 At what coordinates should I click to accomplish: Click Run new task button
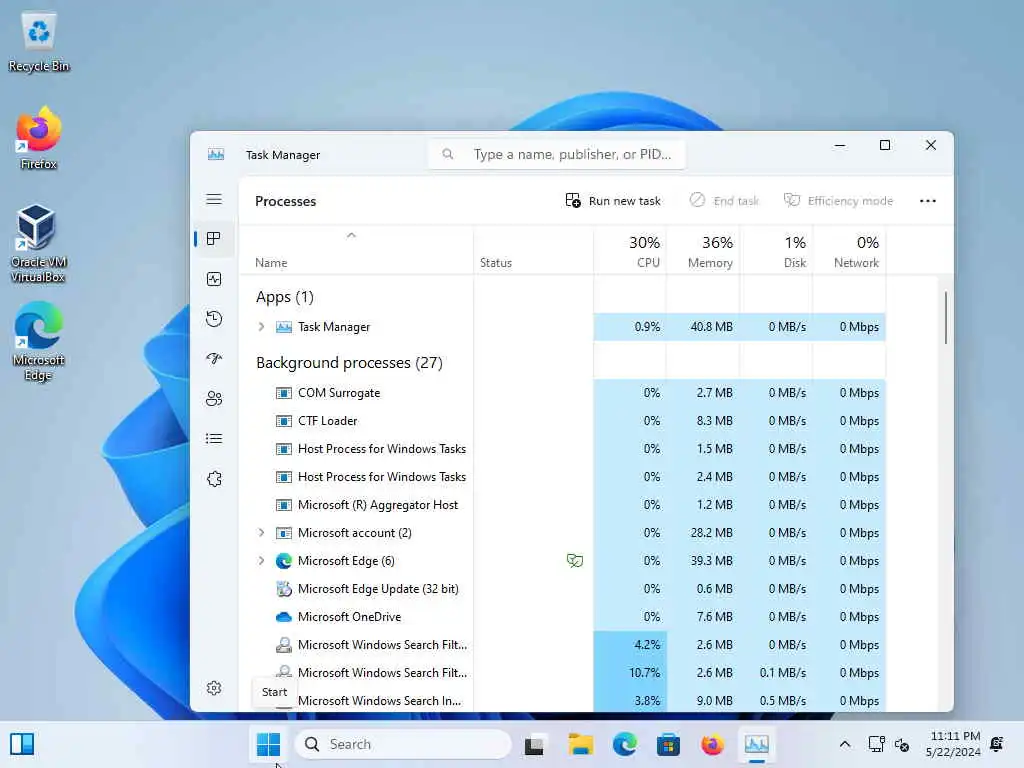(x=613, y=200)
